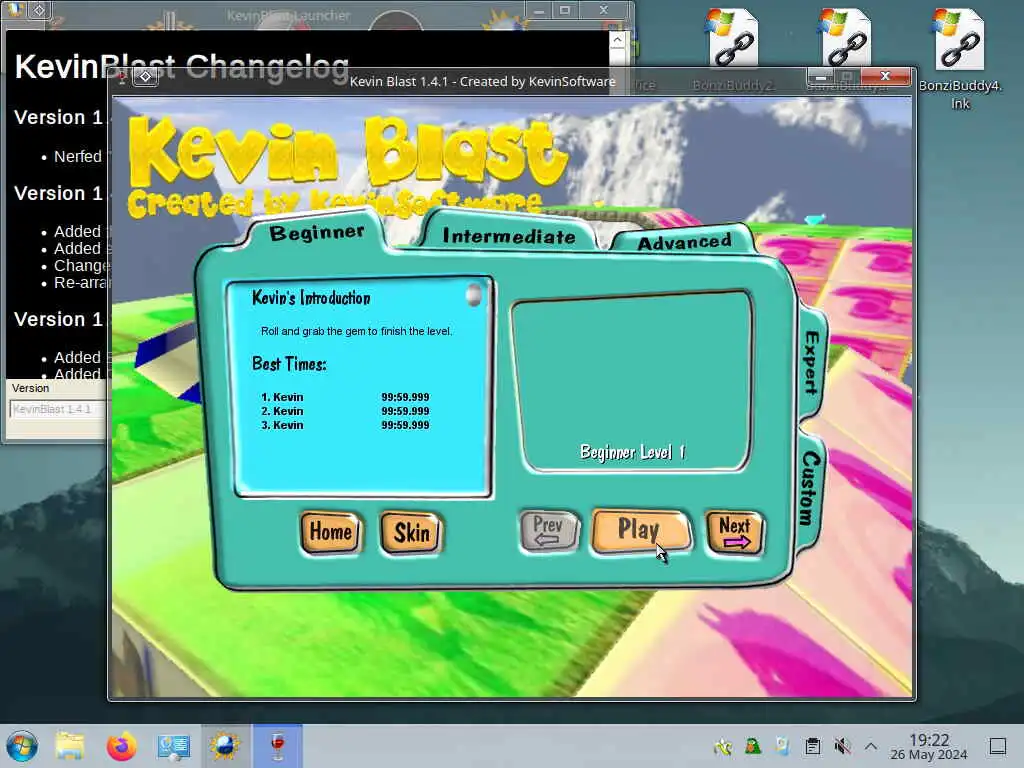Viewport: 1024px width, 768px height.
Task: Click the "3. Kevin" best time row
Action: click(345, 425)
